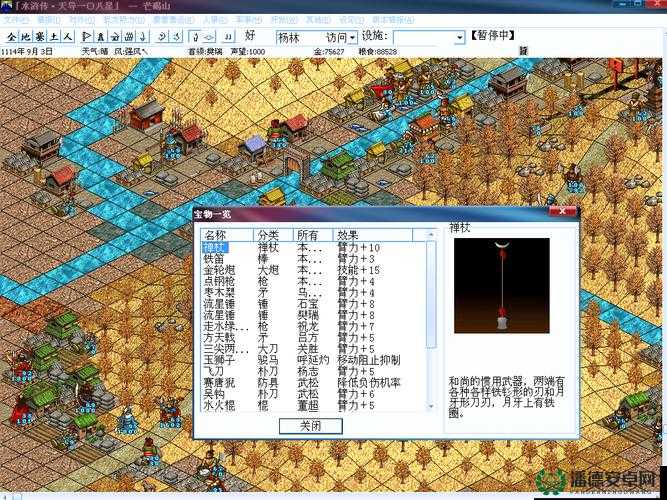667x500 pixels.
Task: Open the 人事 menu
Action: [214, 20]
